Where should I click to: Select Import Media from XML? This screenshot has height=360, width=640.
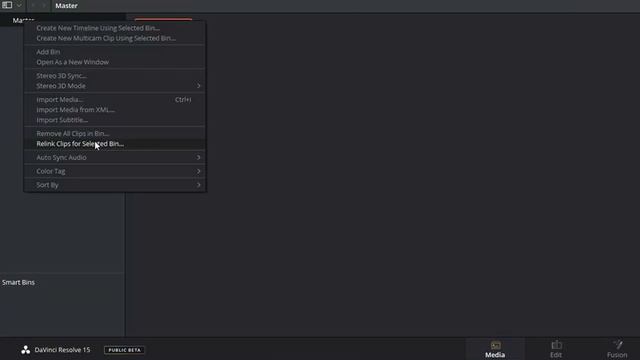pos(75,110)
